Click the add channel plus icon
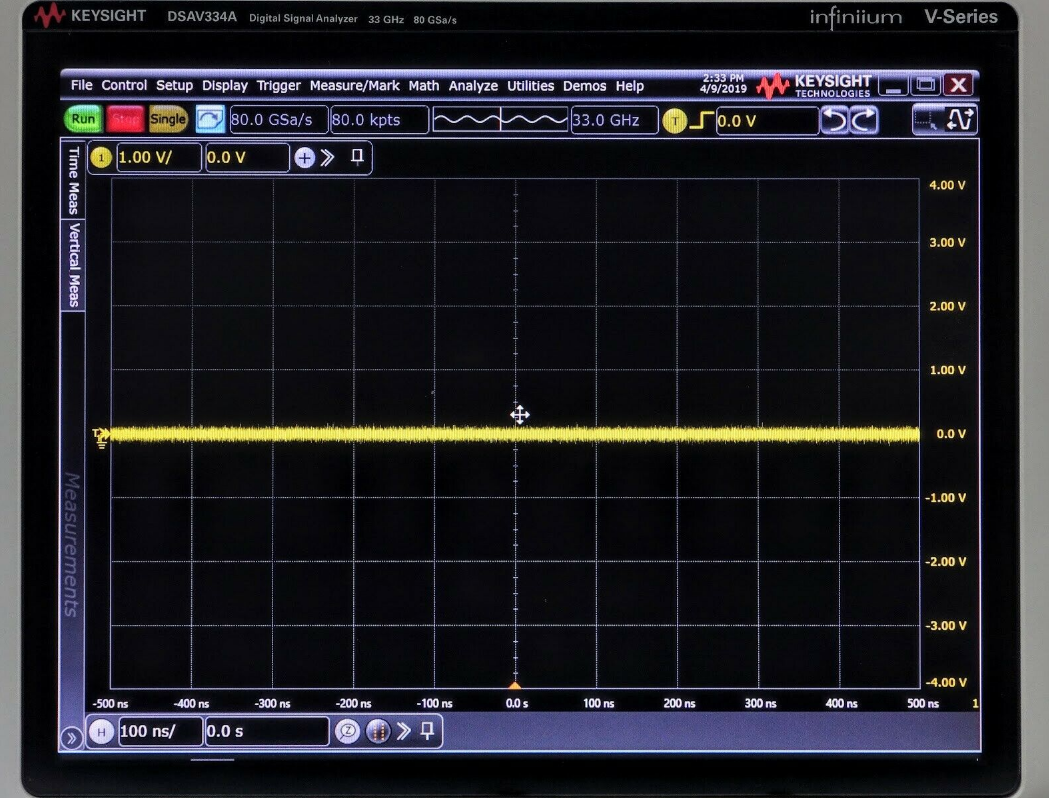This screenshot has width=1049, height=798. (304, 158)
